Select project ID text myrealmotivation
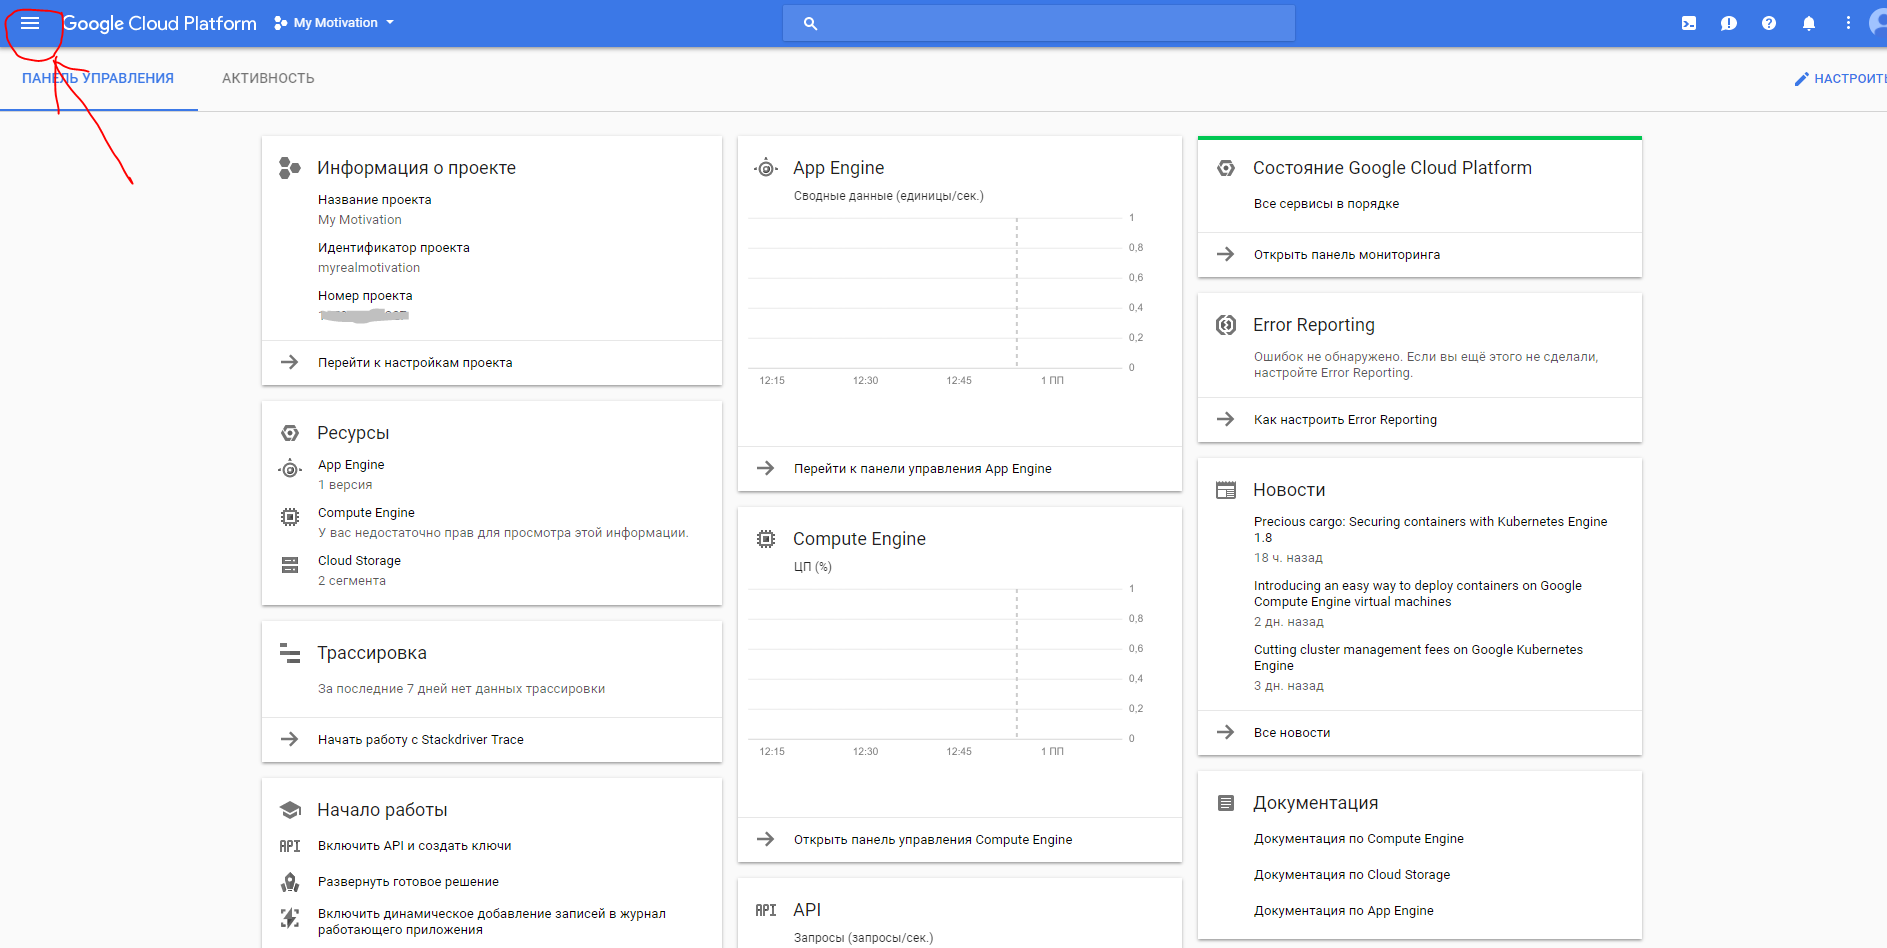The width and height of the screenshot is (1887, 948). tap(369, 268)
